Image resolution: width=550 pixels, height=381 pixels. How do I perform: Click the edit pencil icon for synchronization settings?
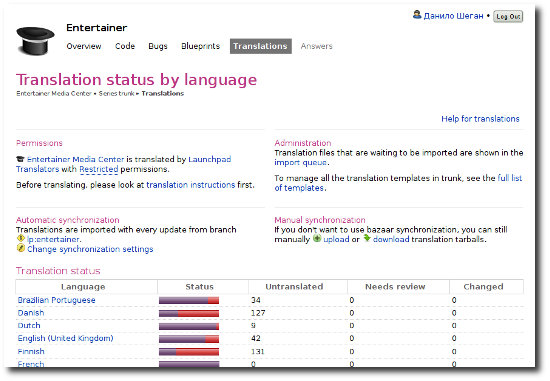[x=21, y=248]
